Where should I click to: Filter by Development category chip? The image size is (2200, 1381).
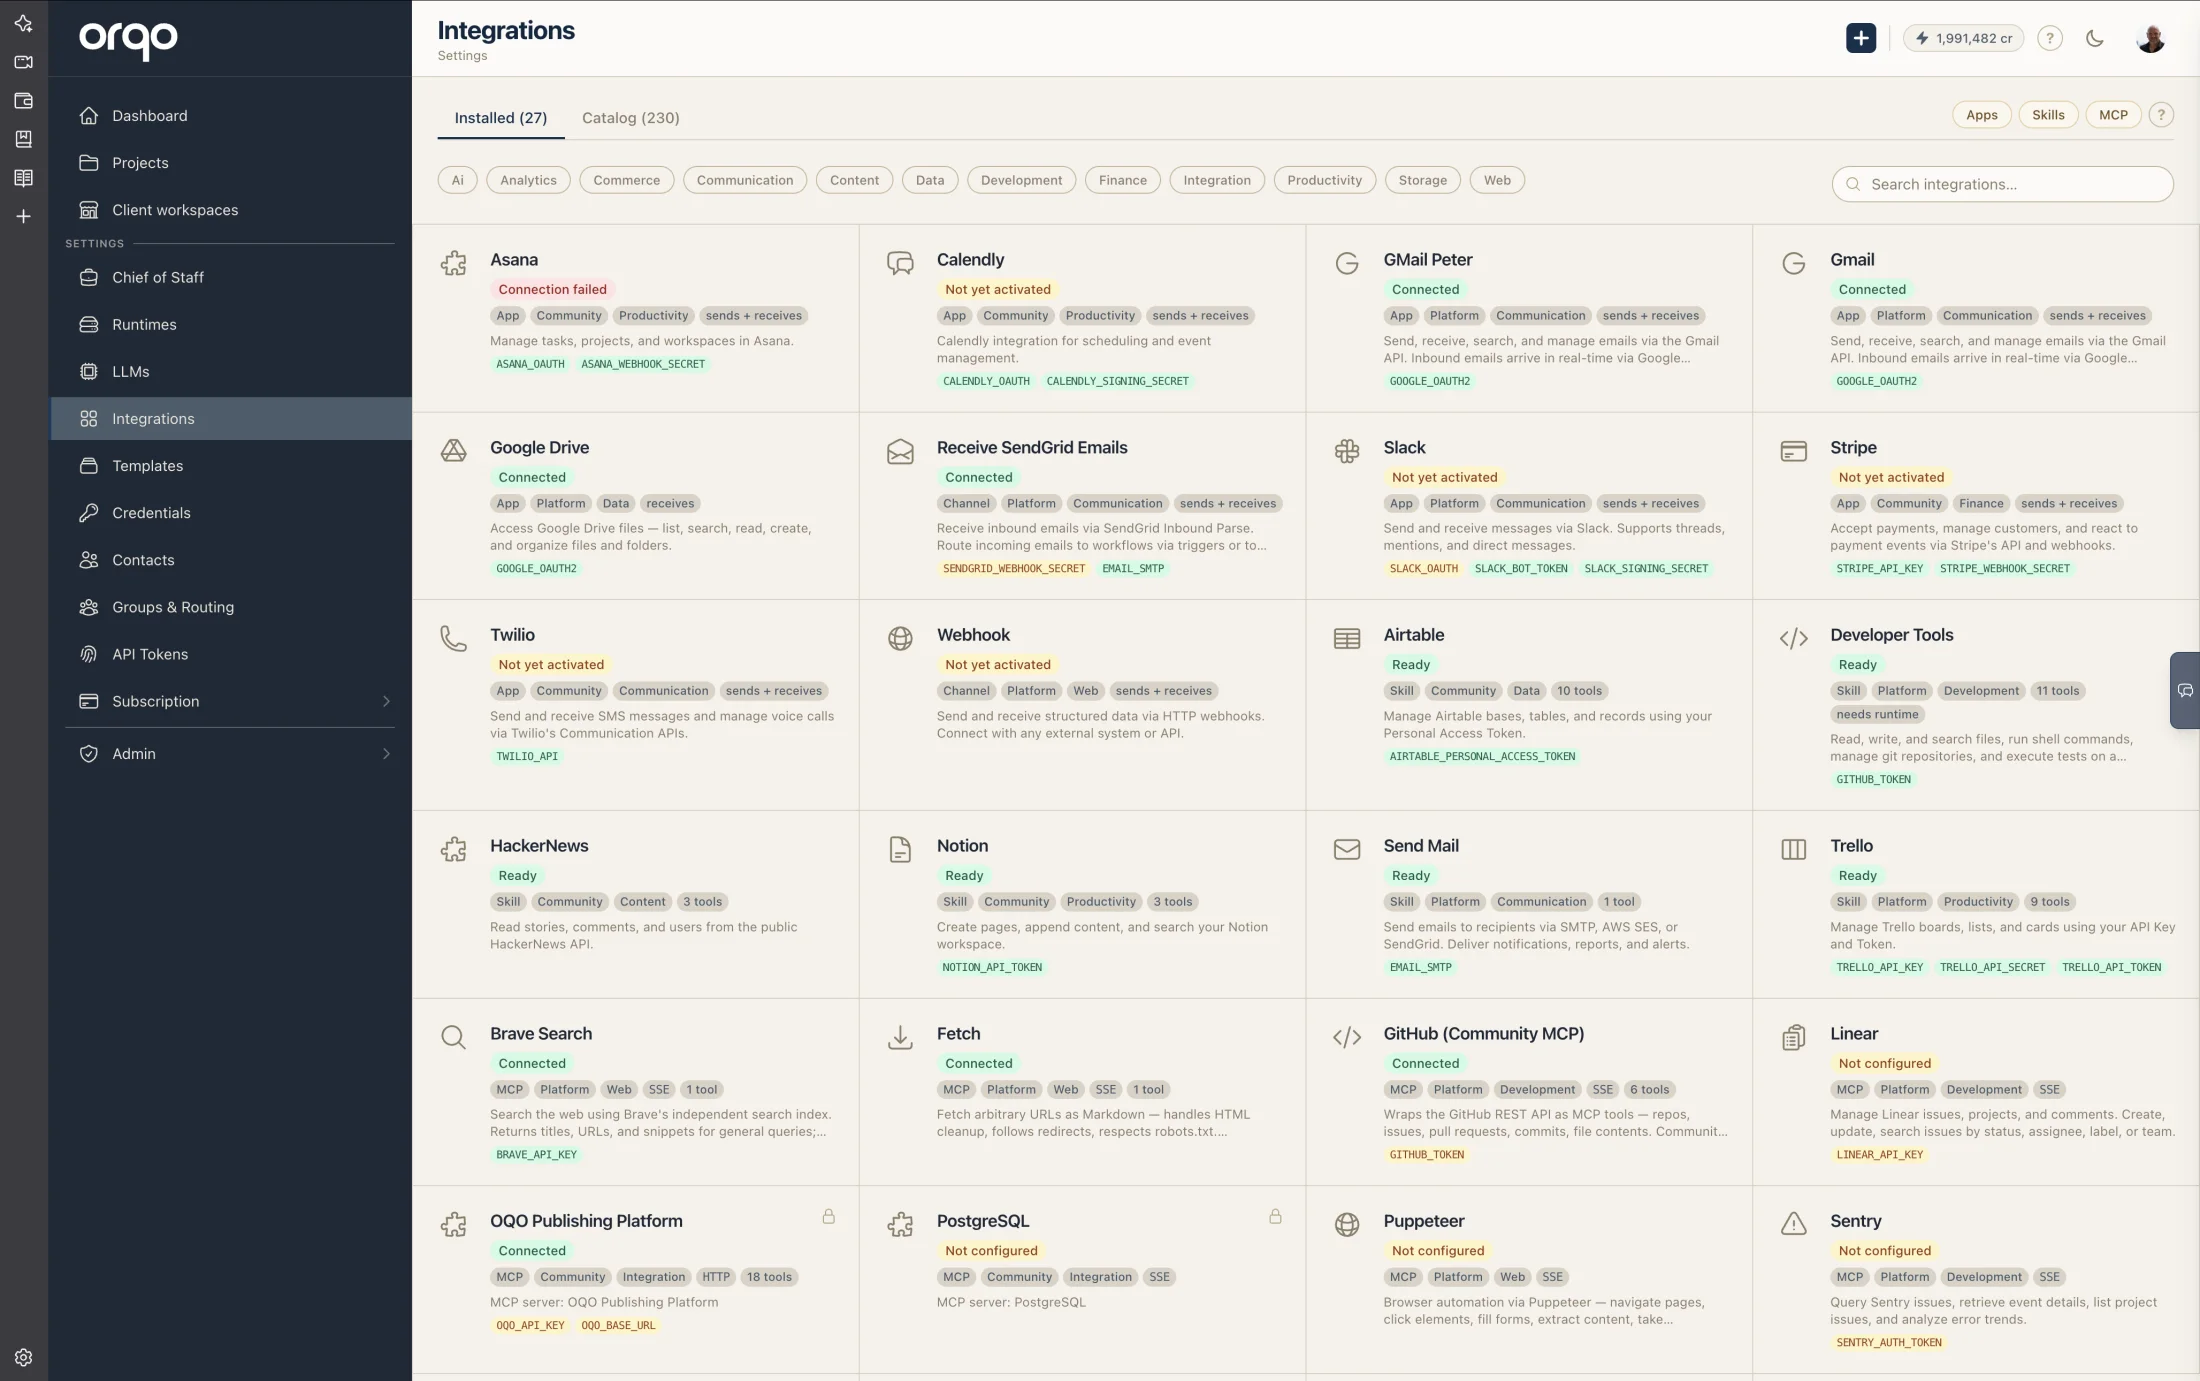point(1021,180)
